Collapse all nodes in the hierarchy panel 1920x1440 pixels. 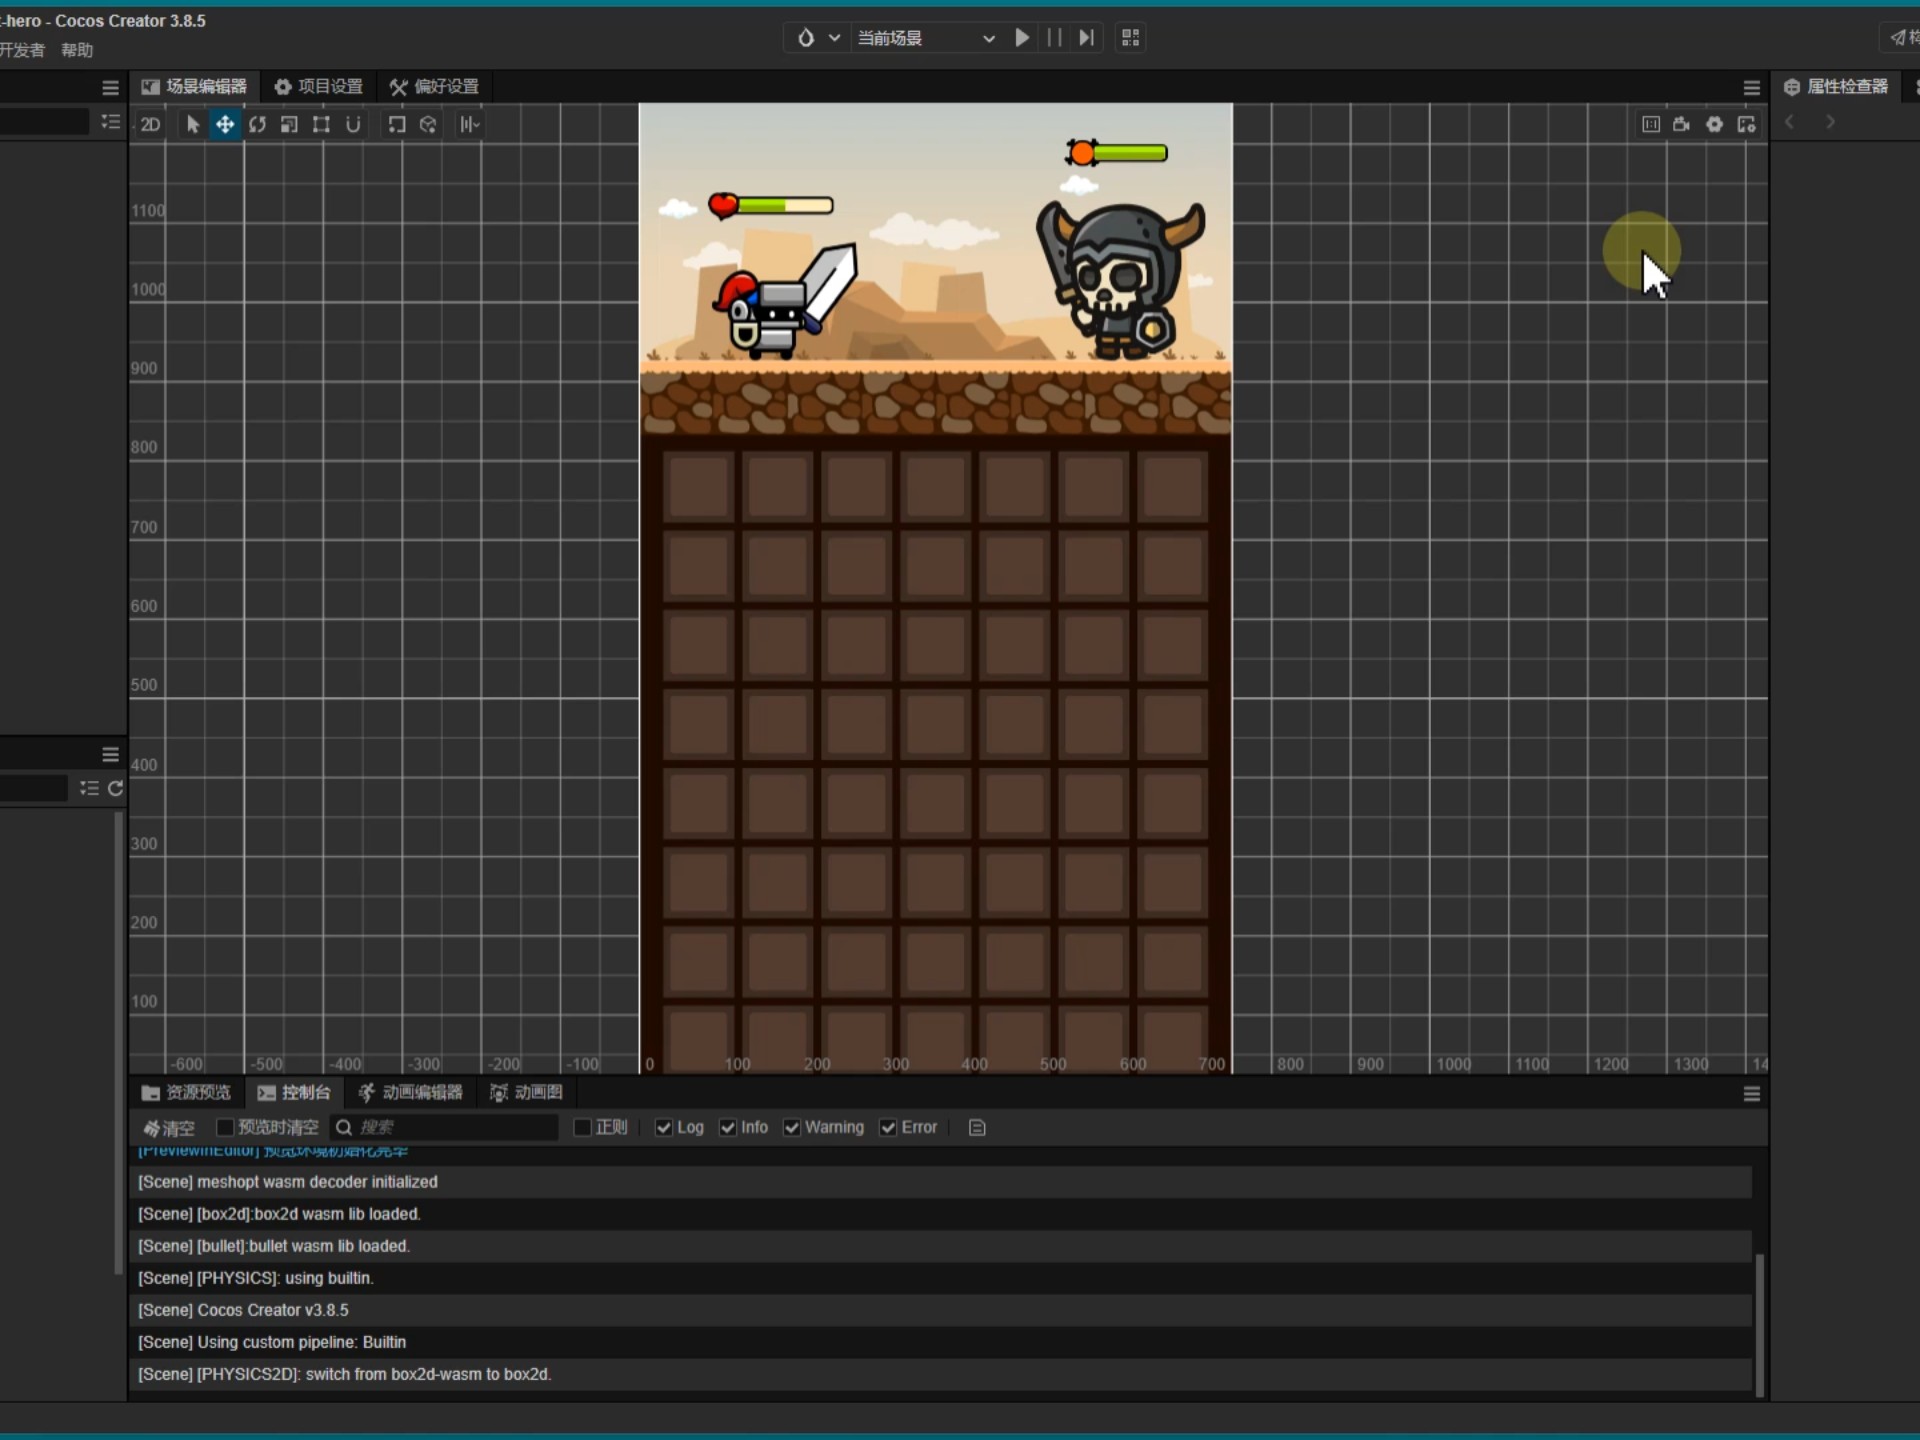pyautogui.click(x=111, y=122)
